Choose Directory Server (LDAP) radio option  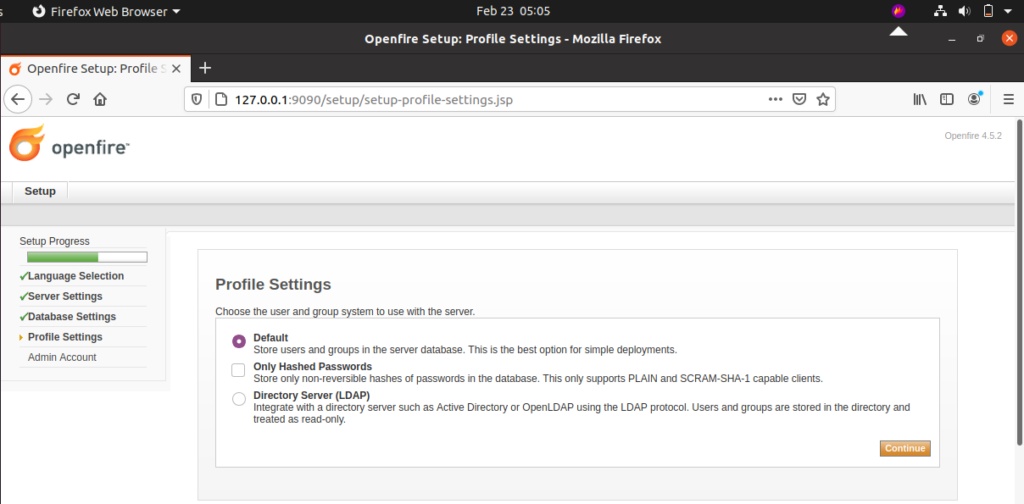click(x=239, y=399)
